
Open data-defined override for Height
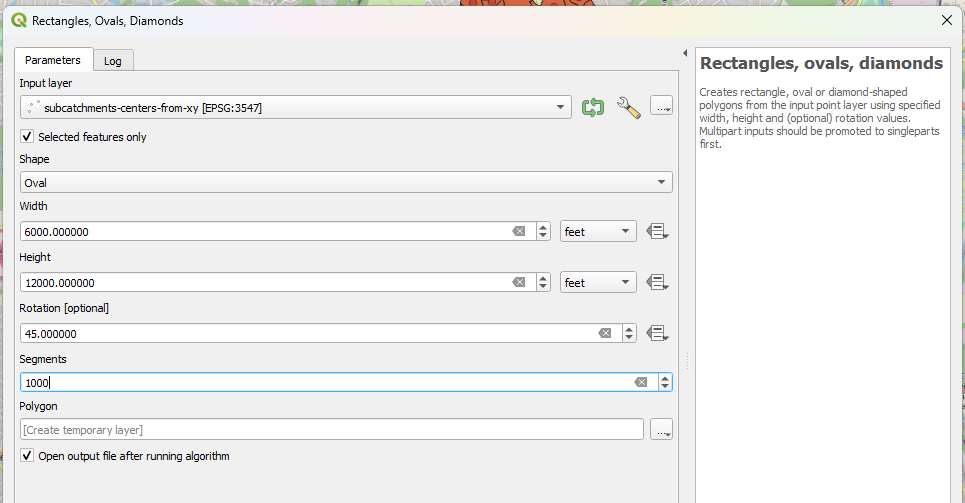pyautogui.click(x=657, y=283)
